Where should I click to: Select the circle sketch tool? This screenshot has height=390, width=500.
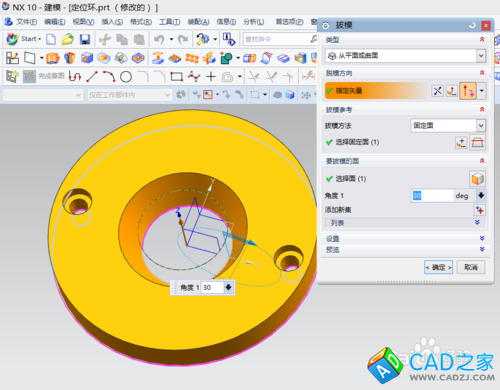pyautogui.click(x=126, y=77)
